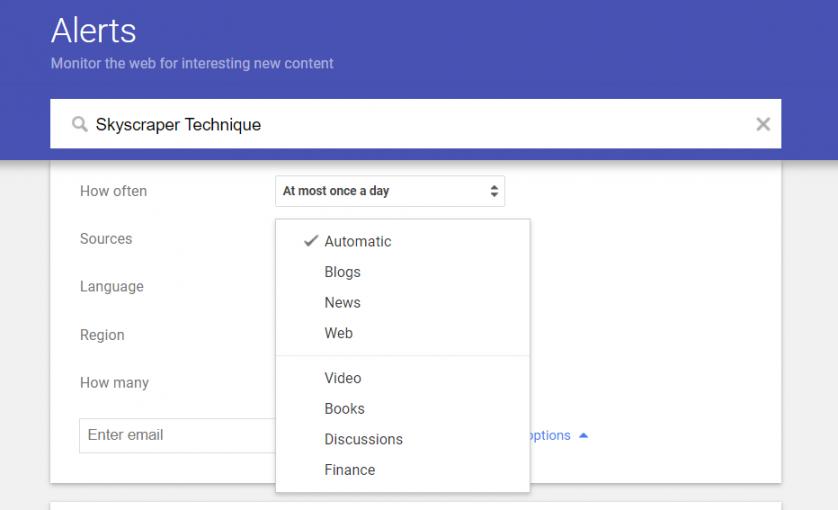This screenshot has height=510, width=838.
Task: Choose Video in the sources list
Action: tap(342, 378)
